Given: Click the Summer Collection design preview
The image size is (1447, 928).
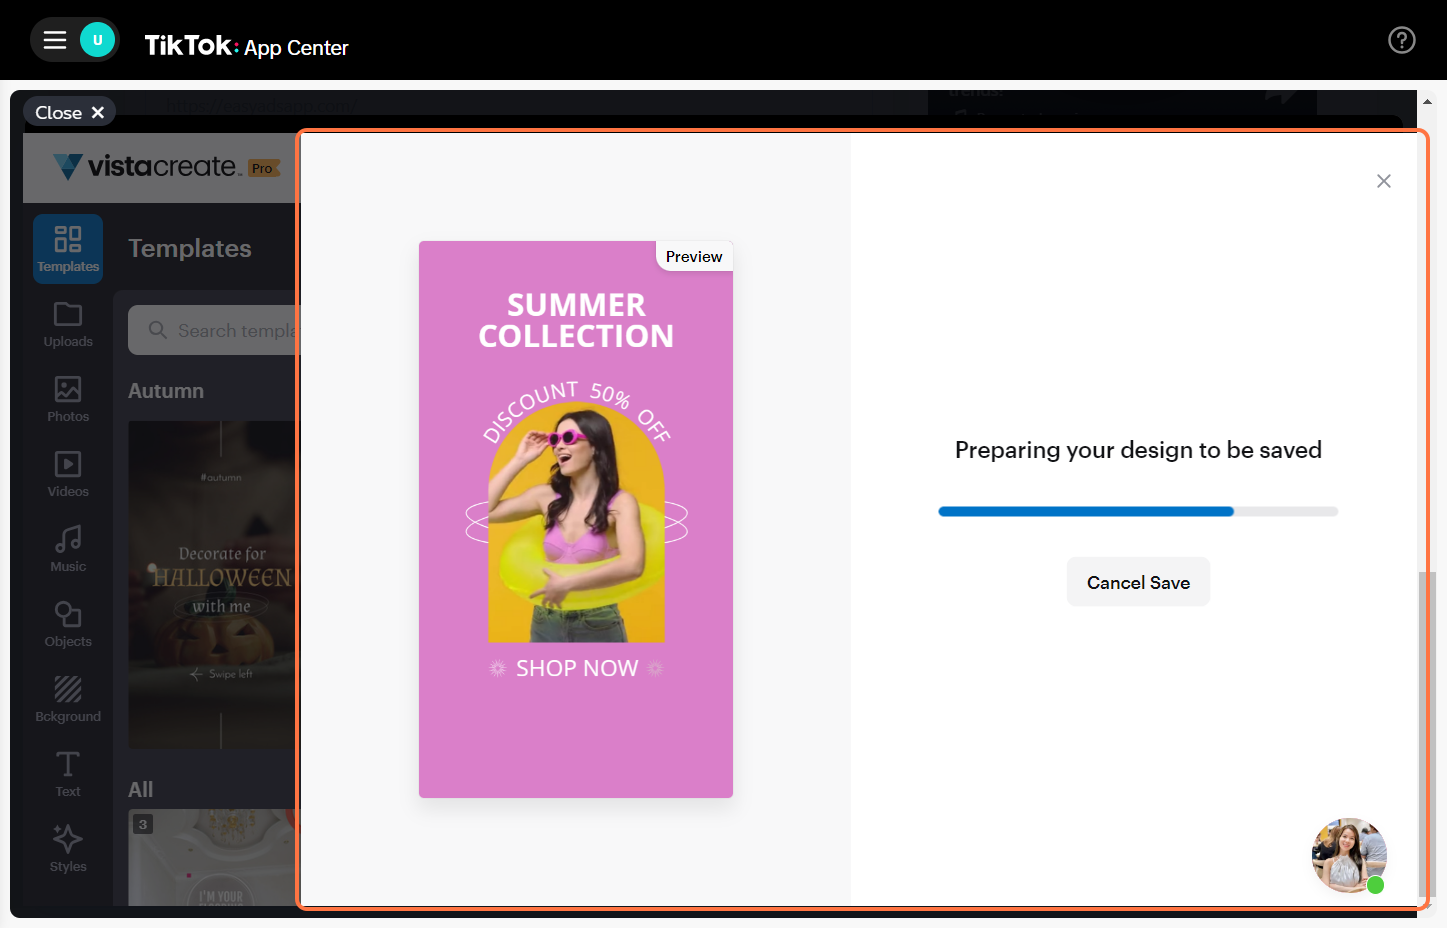Looking at the screenshot, I should 575,519.
